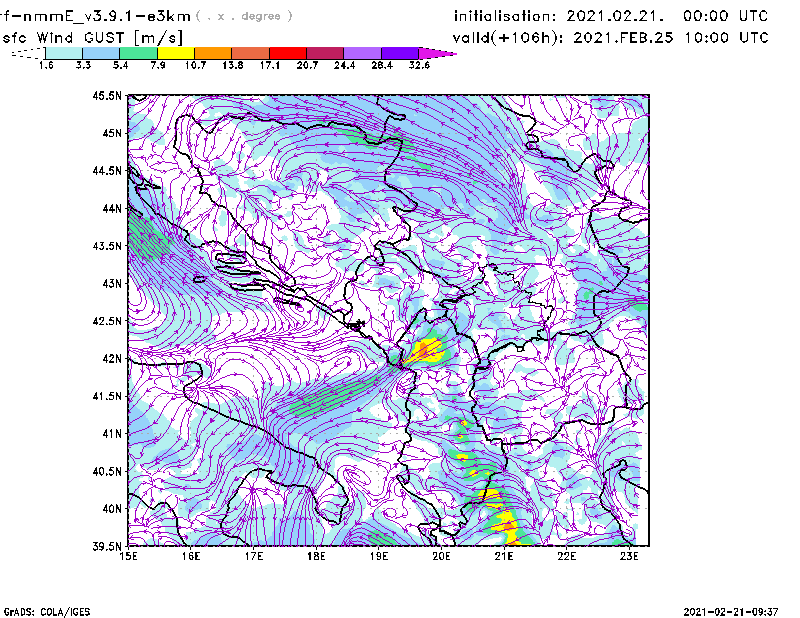Viewport: 800px width, 618px height.
Task: Click the 41N latitude label
Action: [112, 434]
